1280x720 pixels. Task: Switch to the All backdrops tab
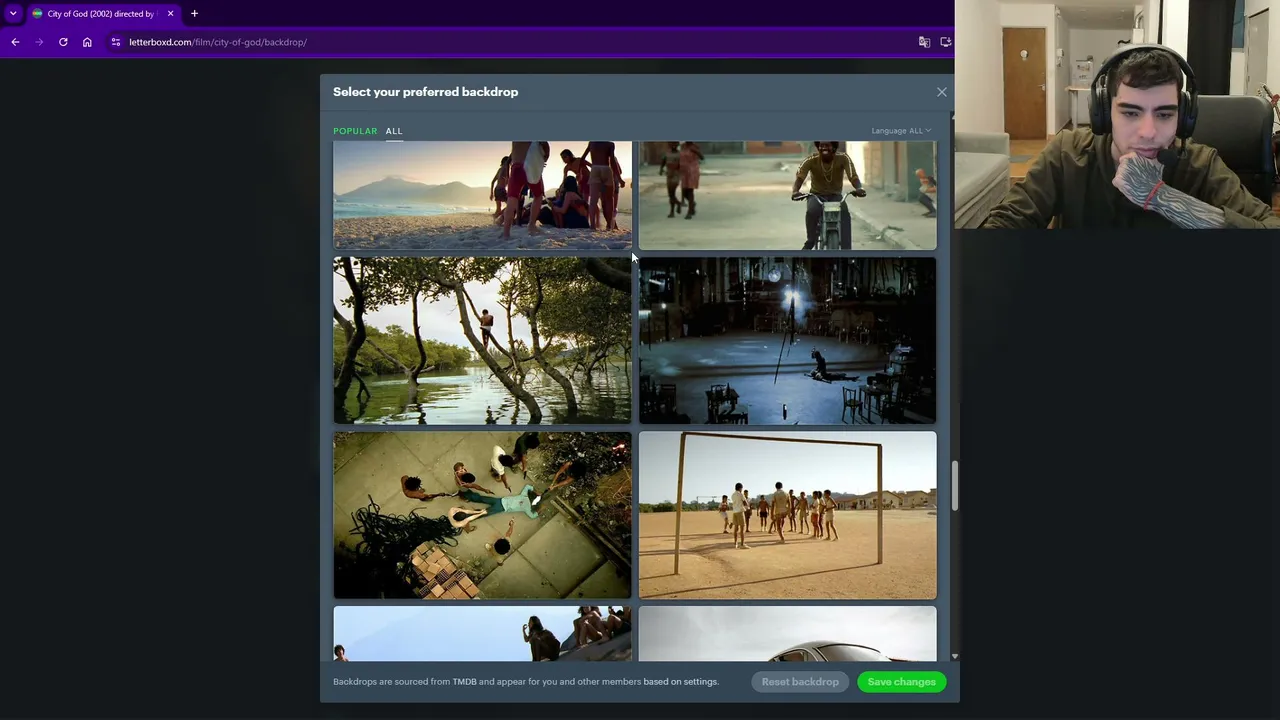[x=394, y=131]
